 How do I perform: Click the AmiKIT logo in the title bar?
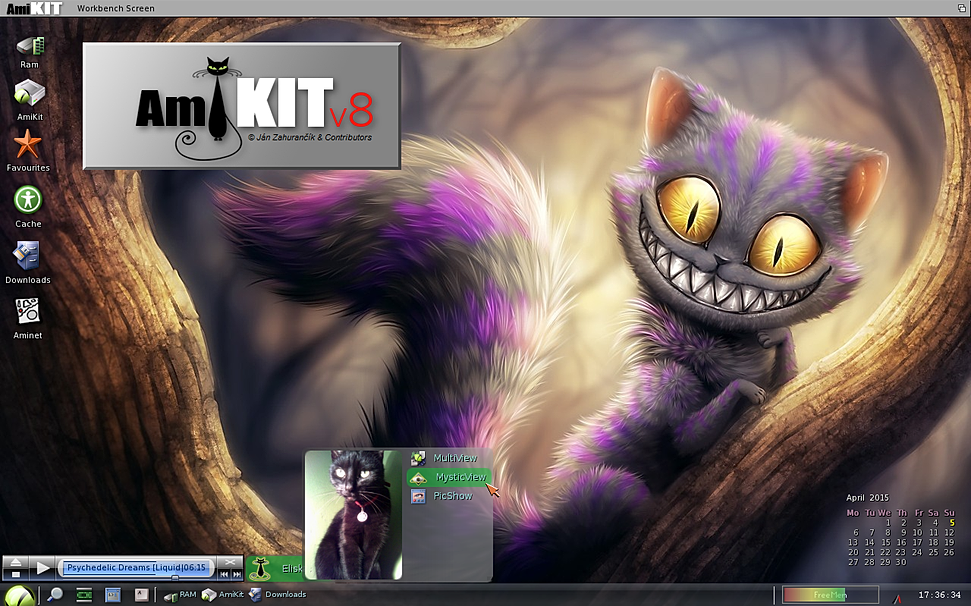pos(34,8)
